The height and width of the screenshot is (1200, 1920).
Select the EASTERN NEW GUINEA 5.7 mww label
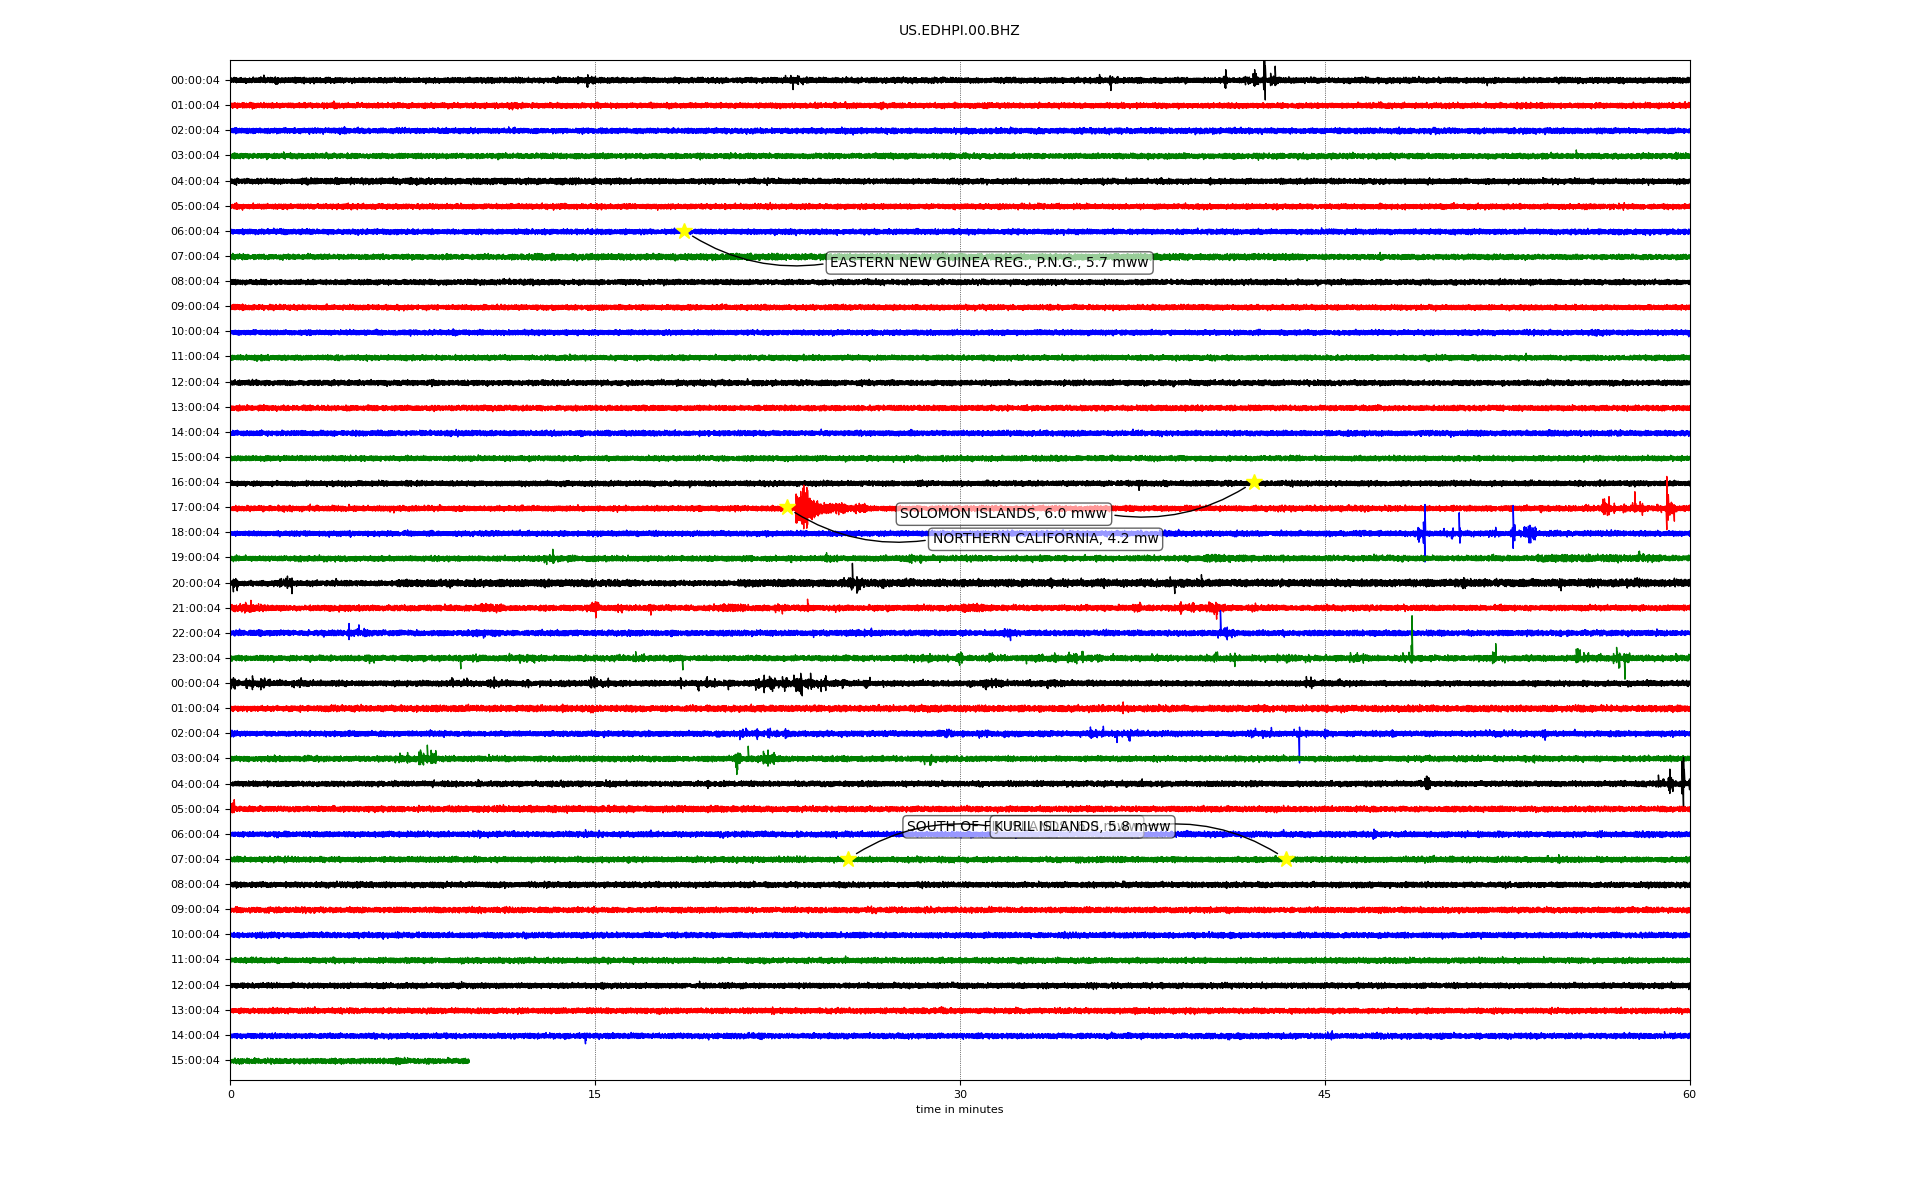[989, 263]
